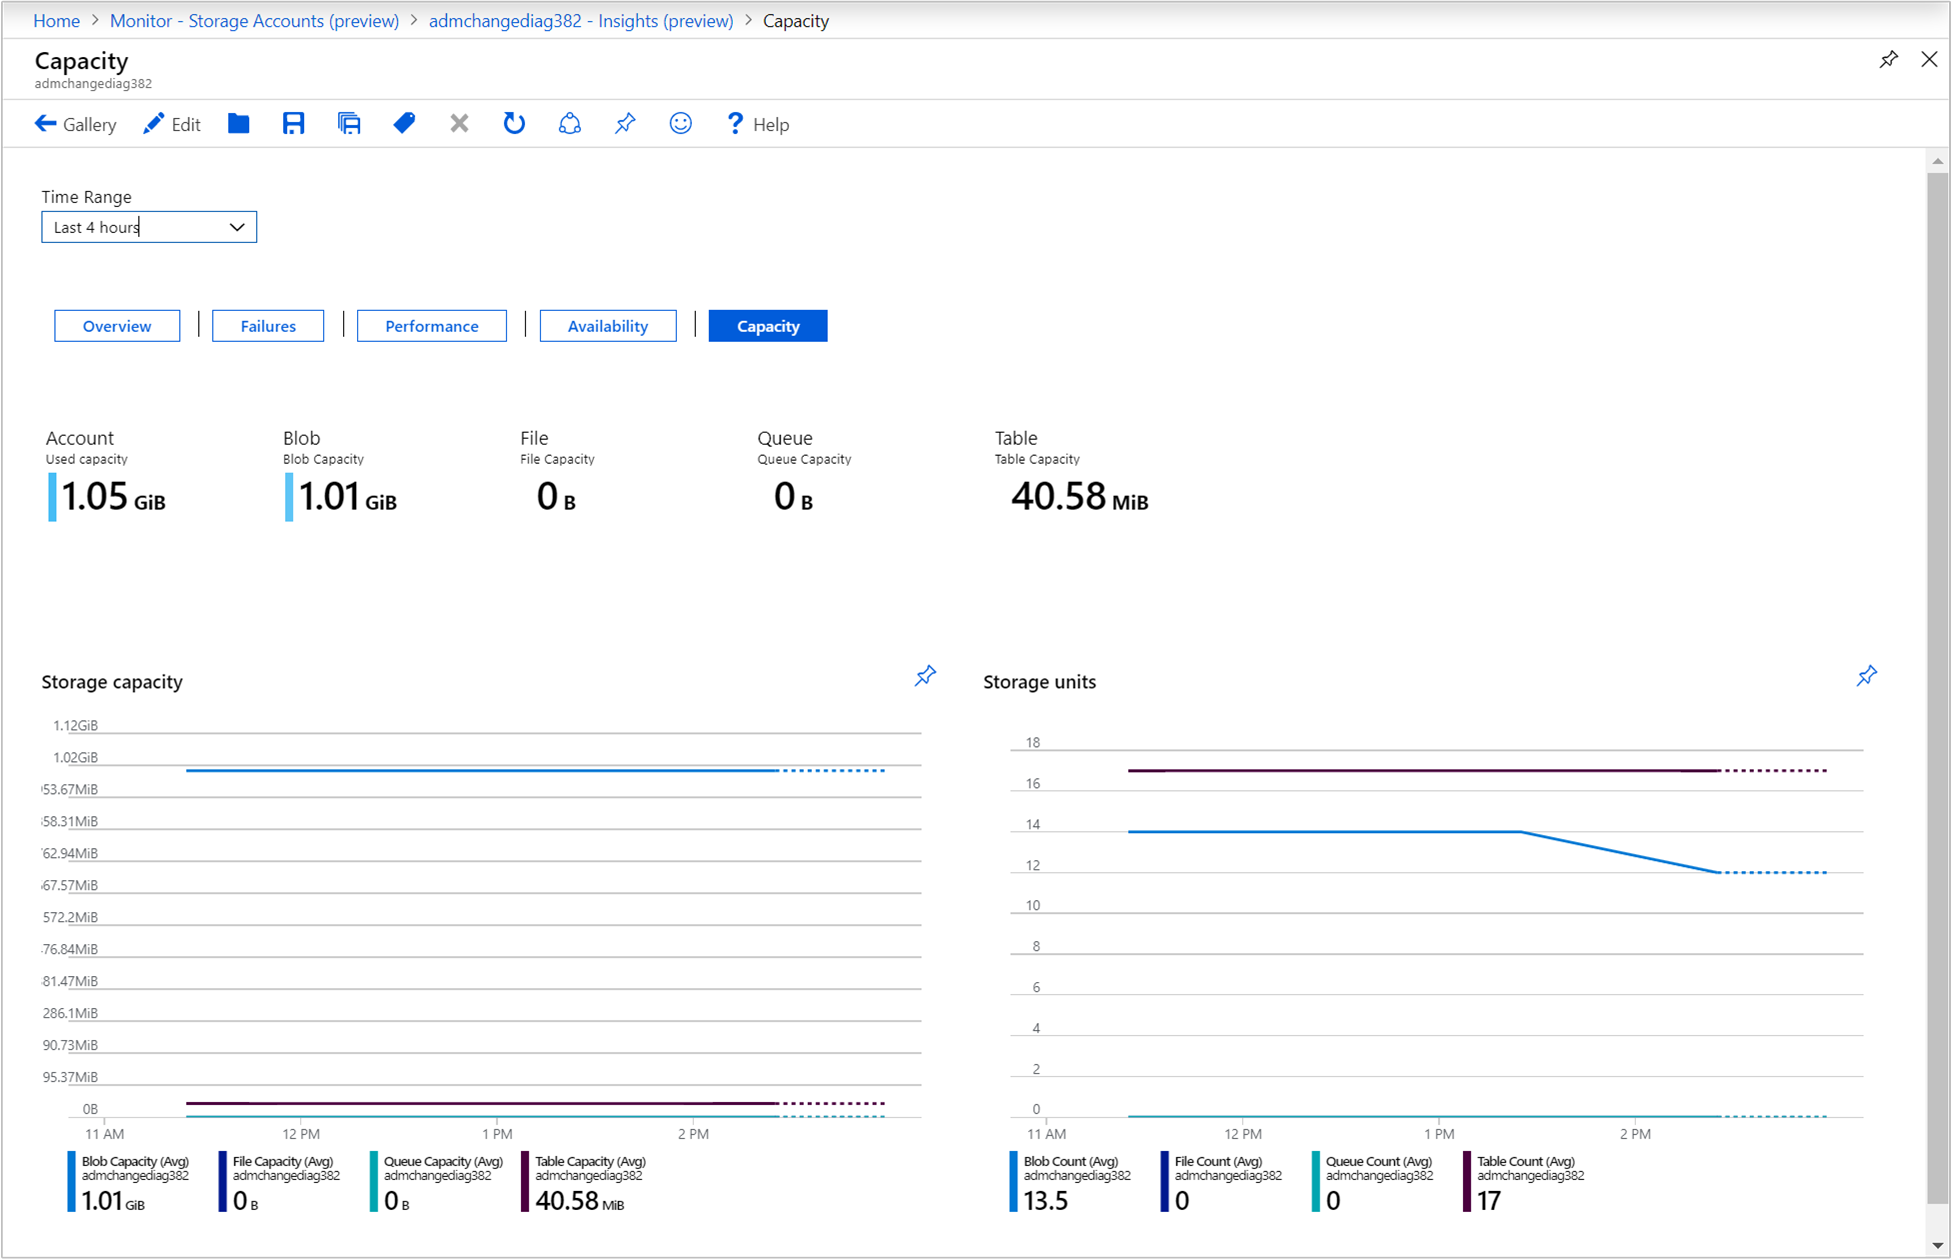The width and height of the screenshot is (1952, 1259).
Task: Click the Help question mark icon
Action: click(733, 124)
